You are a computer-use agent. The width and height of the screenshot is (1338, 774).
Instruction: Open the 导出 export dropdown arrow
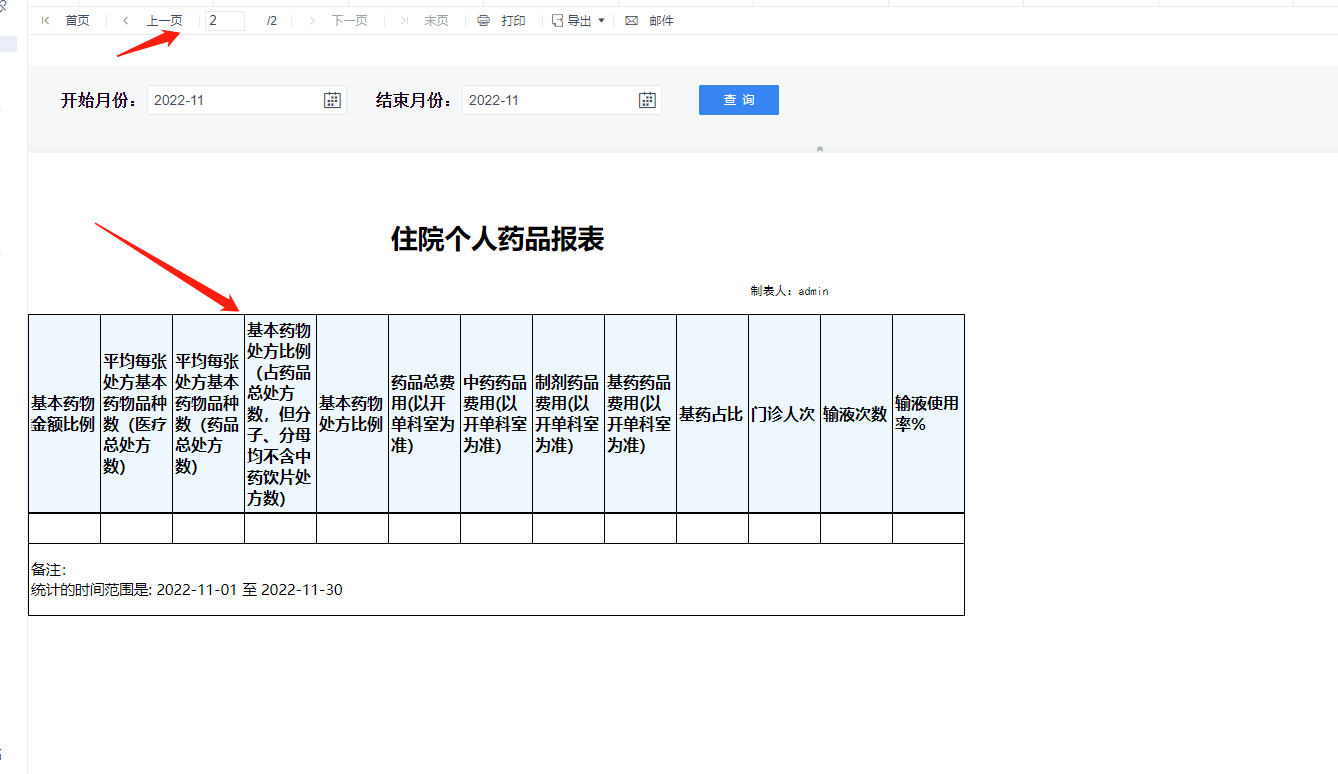(x=601, y=20)
